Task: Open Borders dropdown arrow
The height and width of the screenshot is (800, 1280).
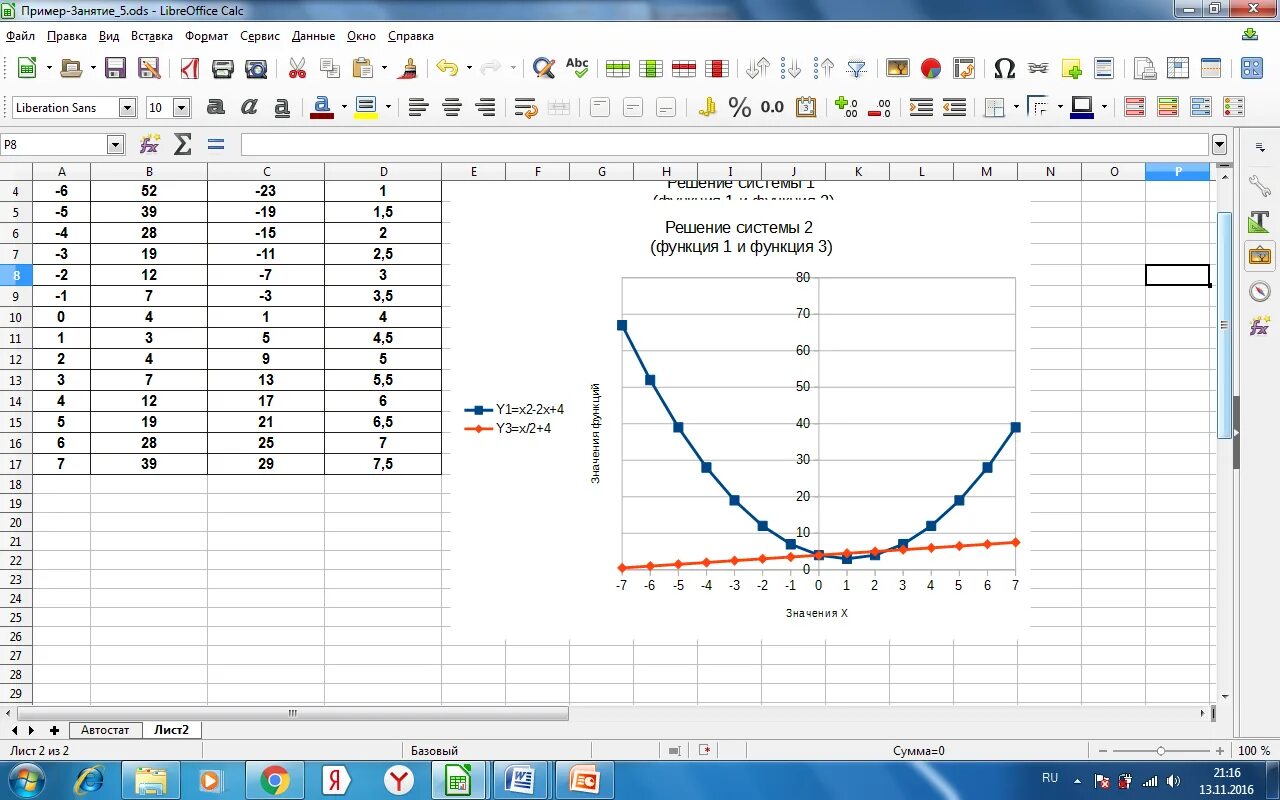Action: coord(1016,107)
